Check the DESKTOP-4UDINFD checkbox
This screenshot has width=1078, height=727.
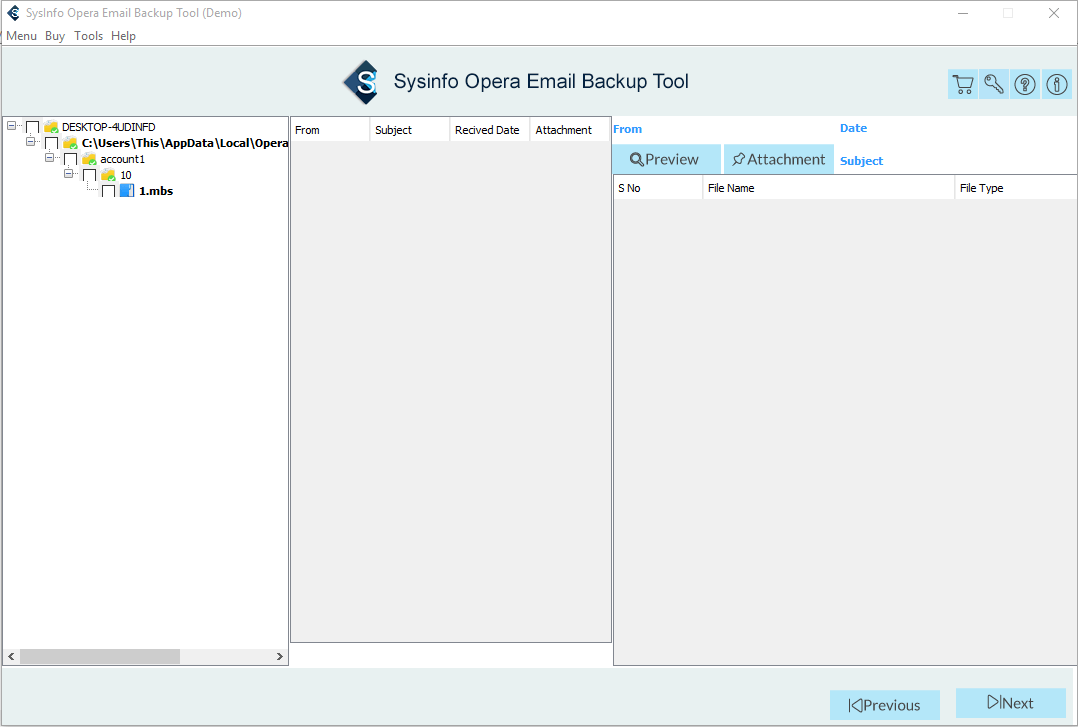(32, 127)
